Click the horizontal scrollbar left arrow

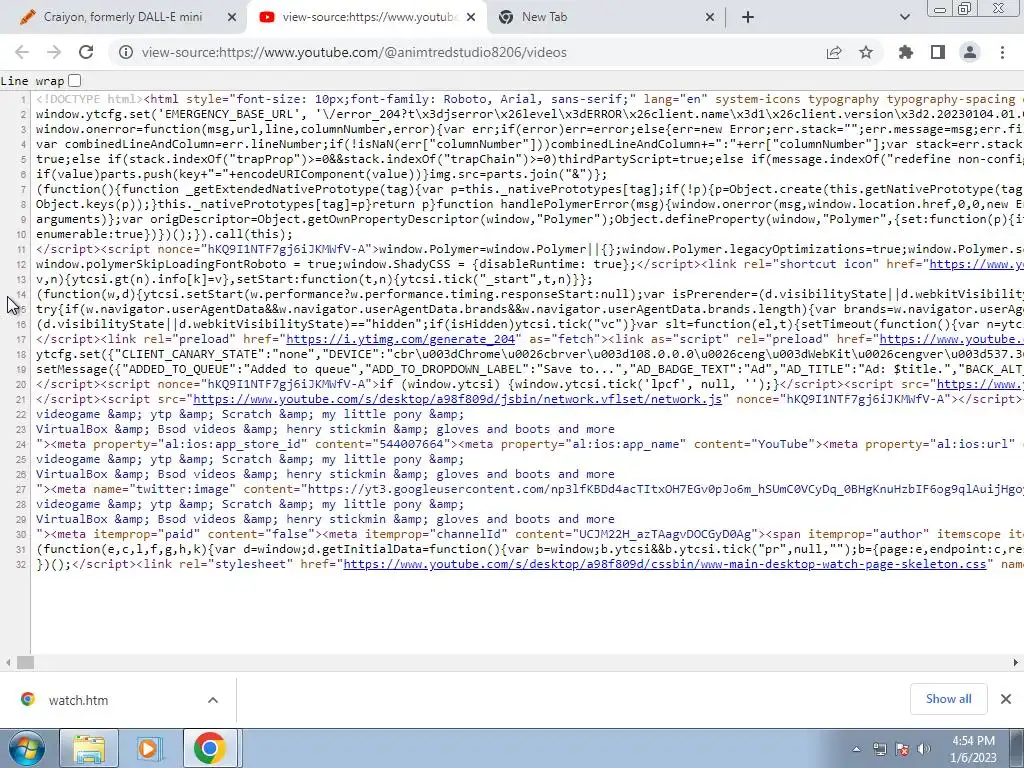[x=8, y=662]
